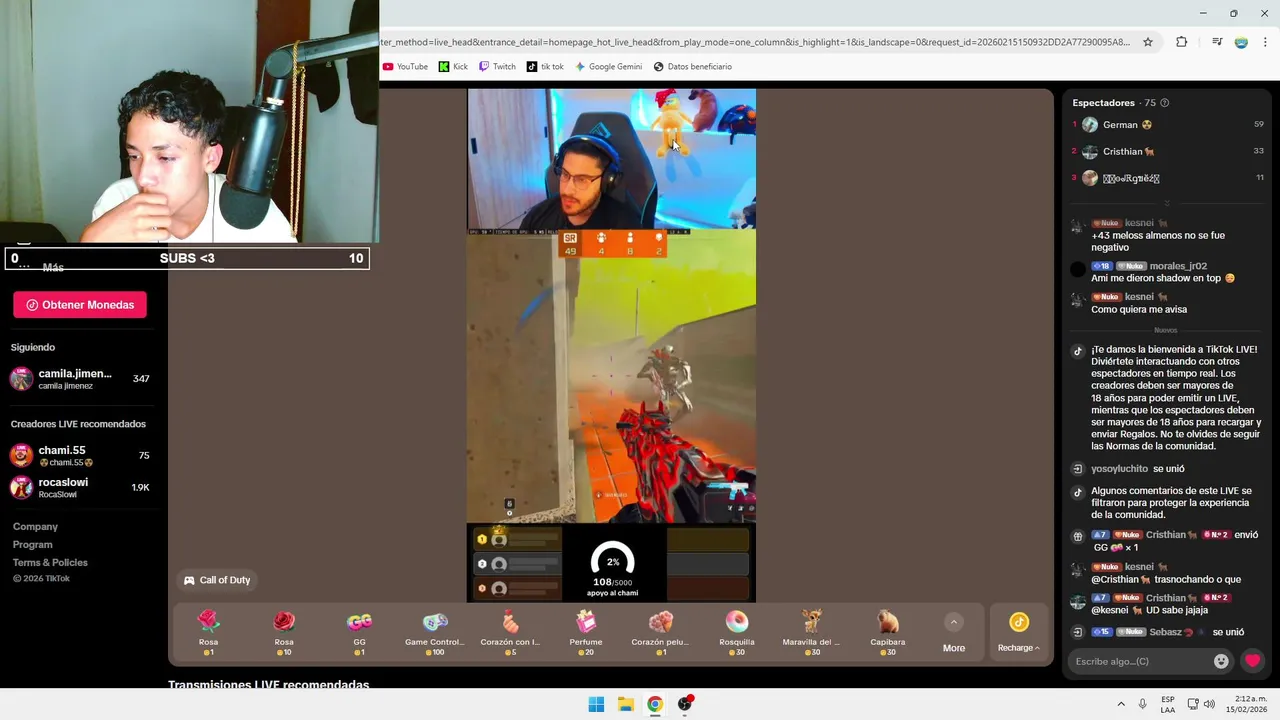Screen dimensions: 1280x720
Task: Open ESP LAA language switcher
Action: [x=1168, y=704]
